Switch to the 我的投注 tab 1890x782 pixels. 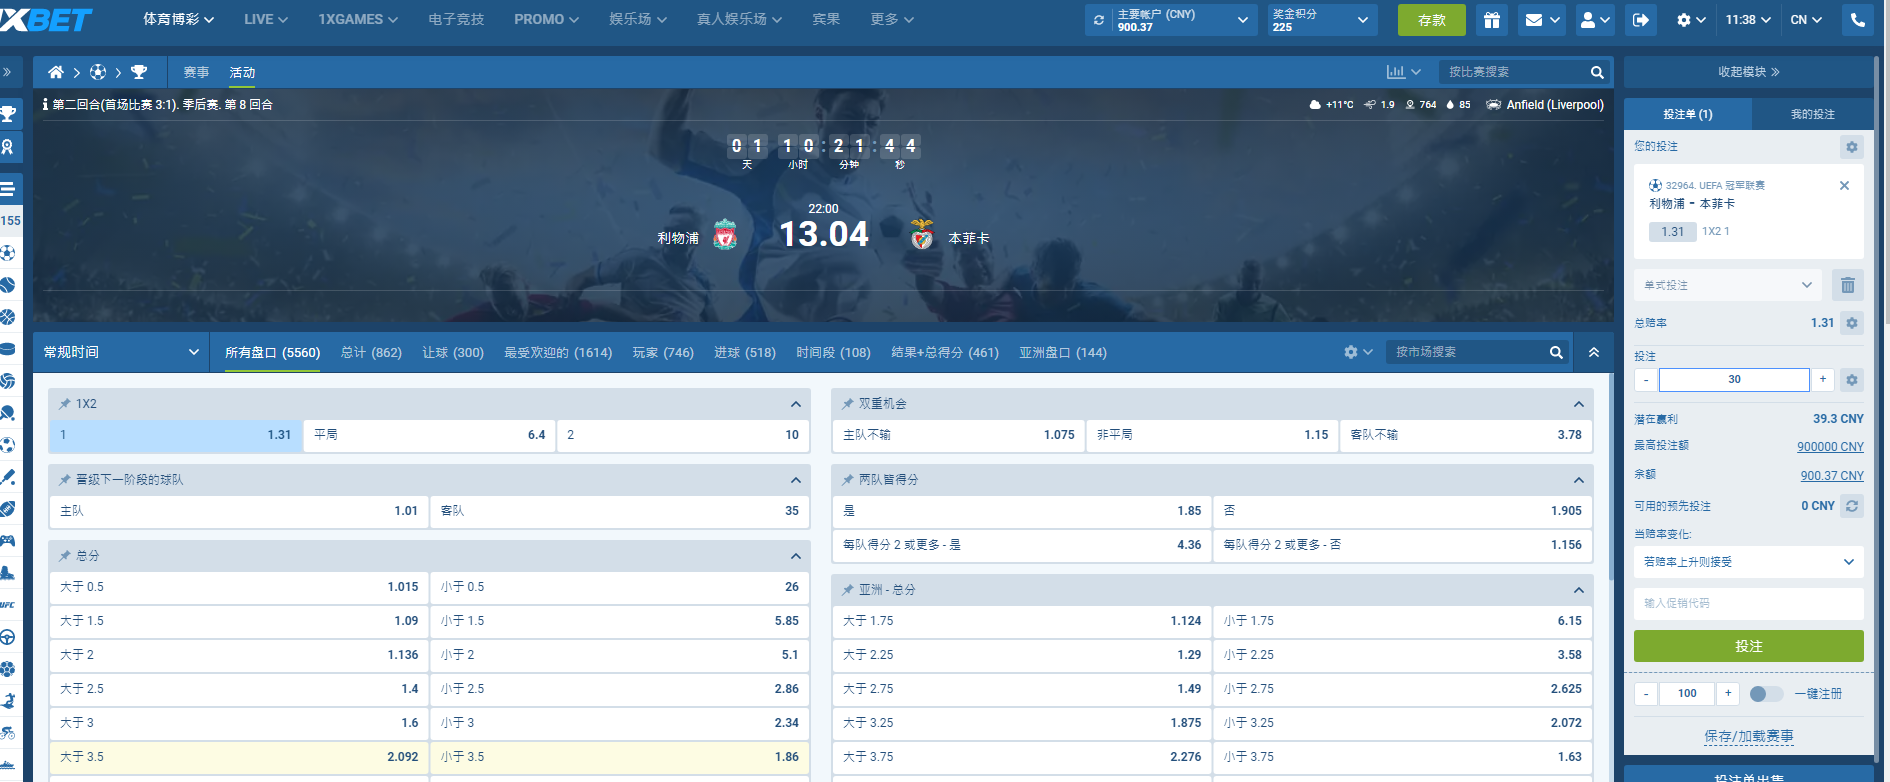(x=1812, y=114)
